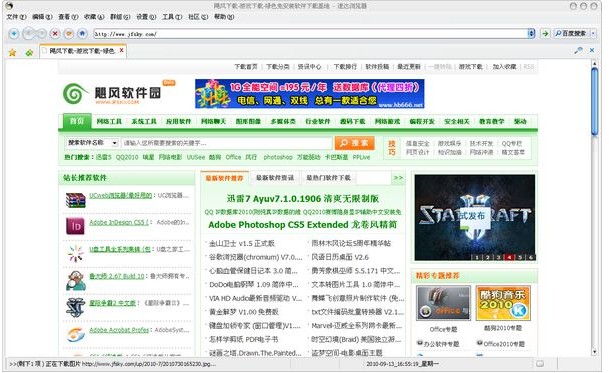
Task: Click the Adobe InDesign Id icon
Action: pos(75,226)
